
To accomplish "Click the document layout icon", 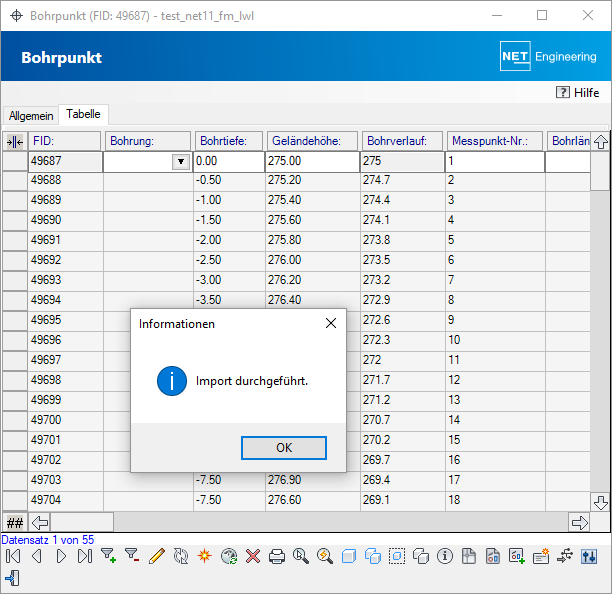I will (469, 556).
